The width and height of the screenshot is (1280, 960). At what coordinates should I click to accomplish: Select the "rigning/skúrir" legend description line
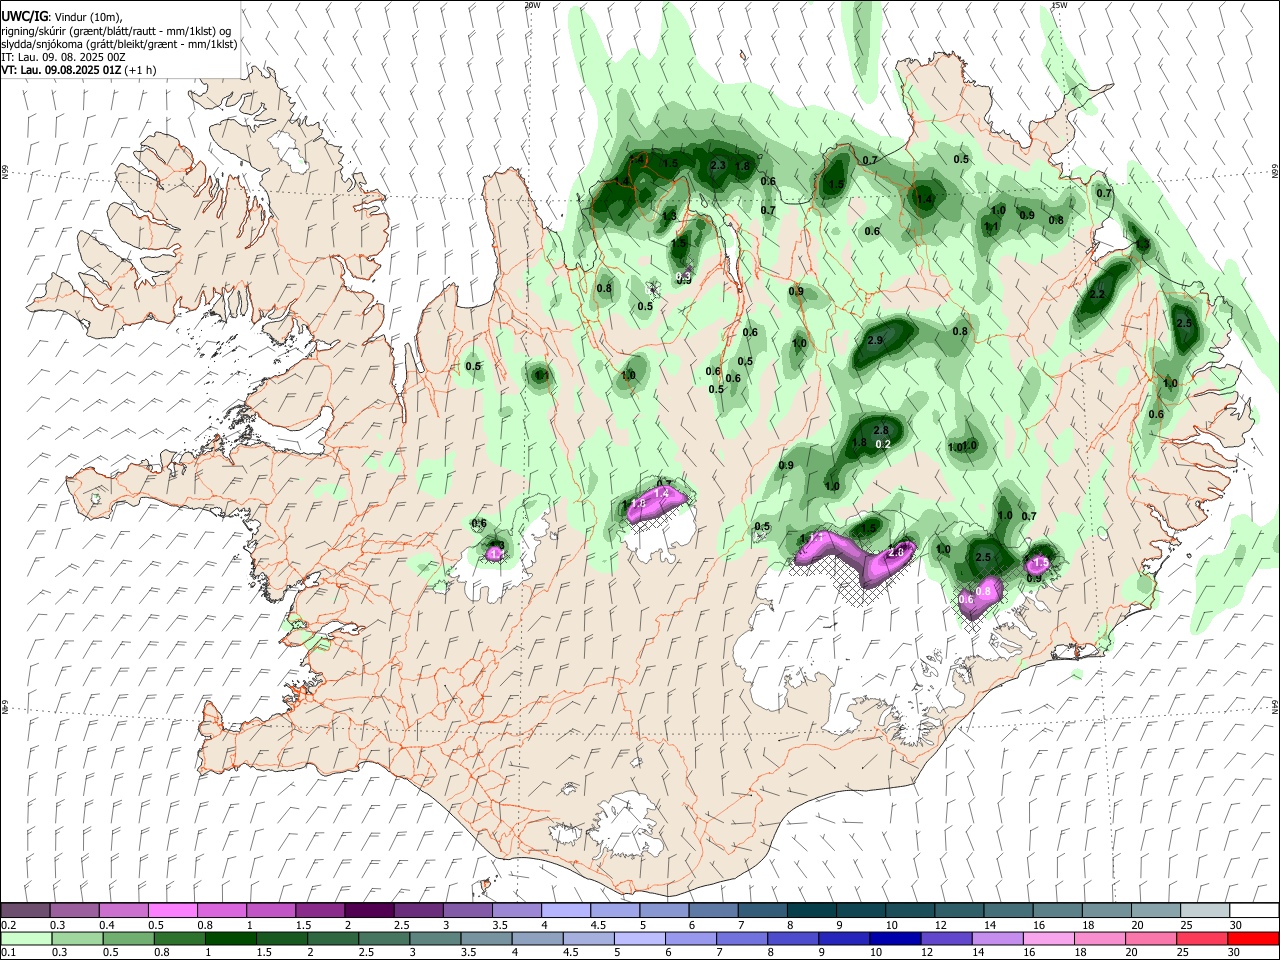pyautogui.click(x=116, y=31)
